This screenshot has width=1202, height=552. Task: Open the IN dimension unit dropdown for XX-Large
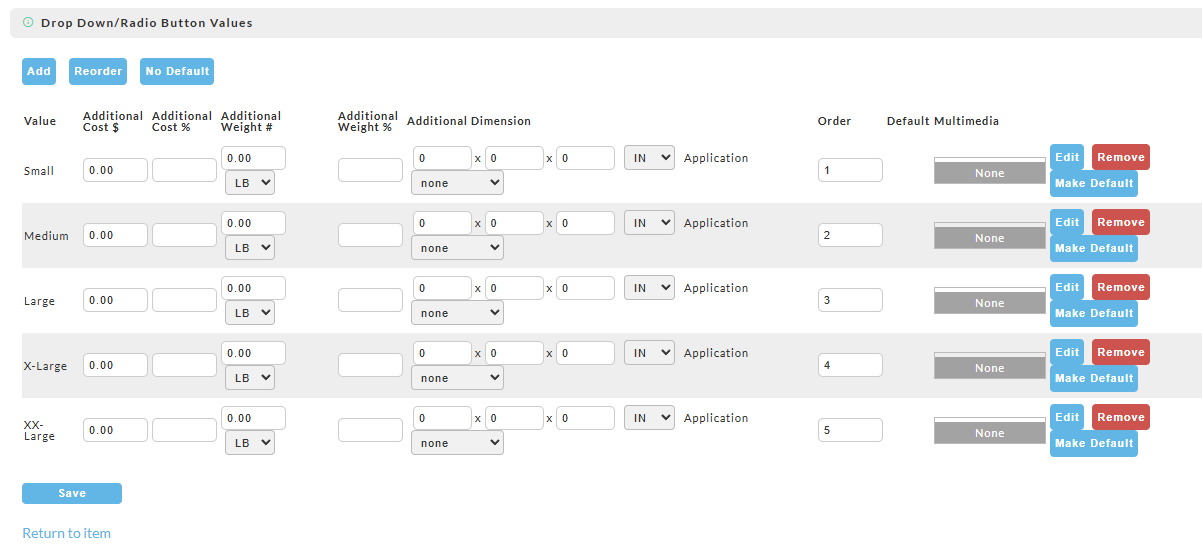[649, 418]
